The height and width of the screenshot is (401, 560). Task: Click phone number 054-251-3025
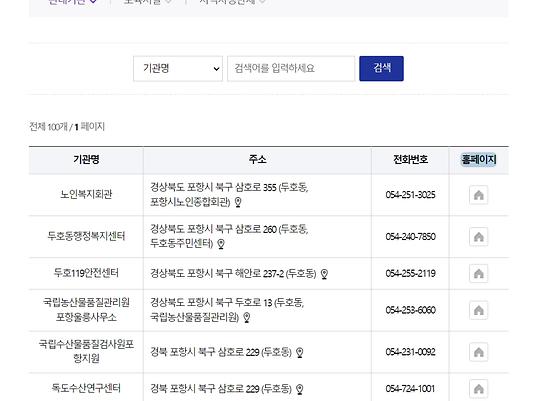coord(410,195)
